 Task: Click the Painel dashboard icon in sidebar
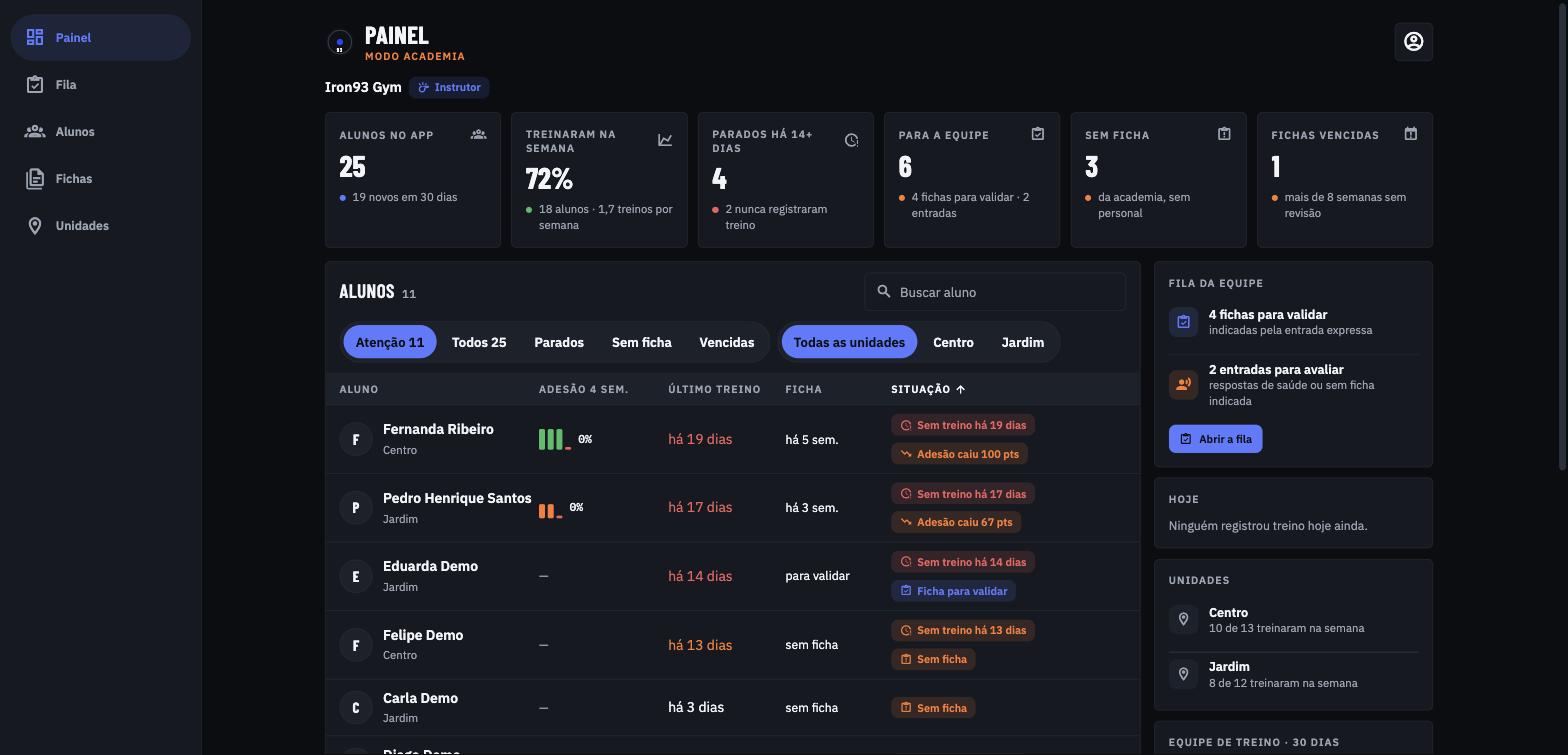coord(35,37)
